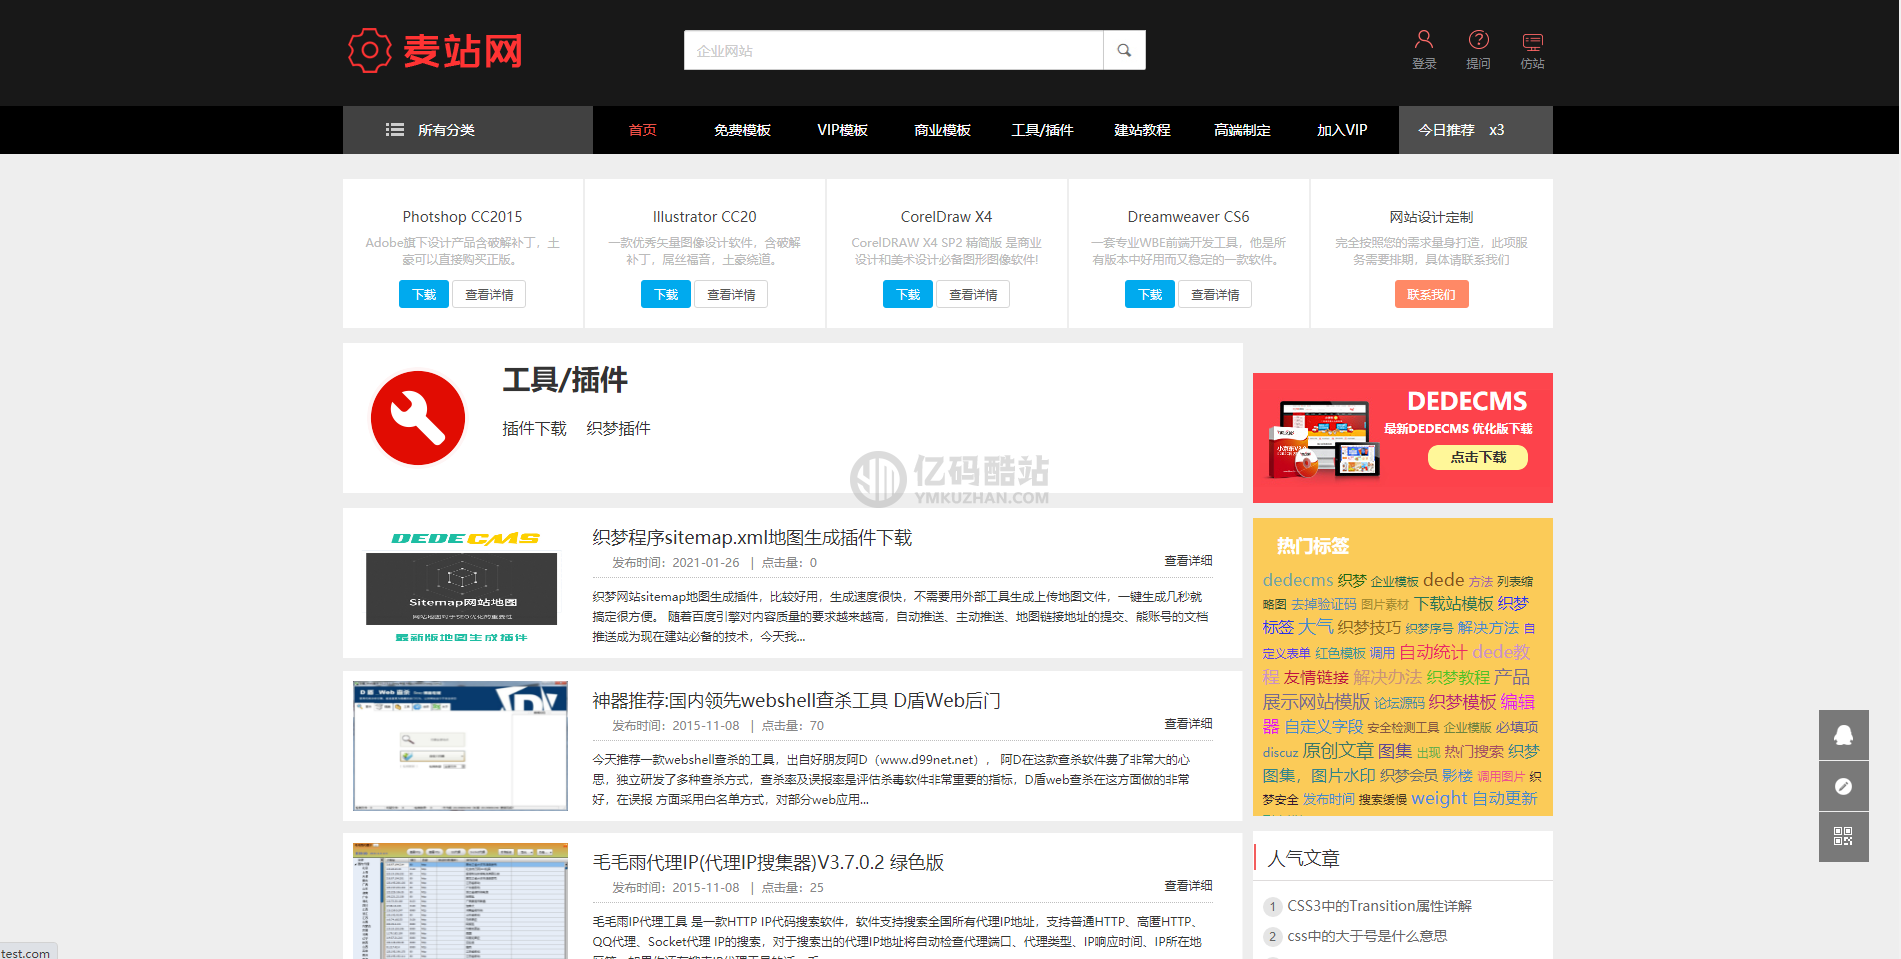1901x959 pixels.
Task: Click the 毛毛雨代理IP article thumbnail
Action: coord(461,901)
